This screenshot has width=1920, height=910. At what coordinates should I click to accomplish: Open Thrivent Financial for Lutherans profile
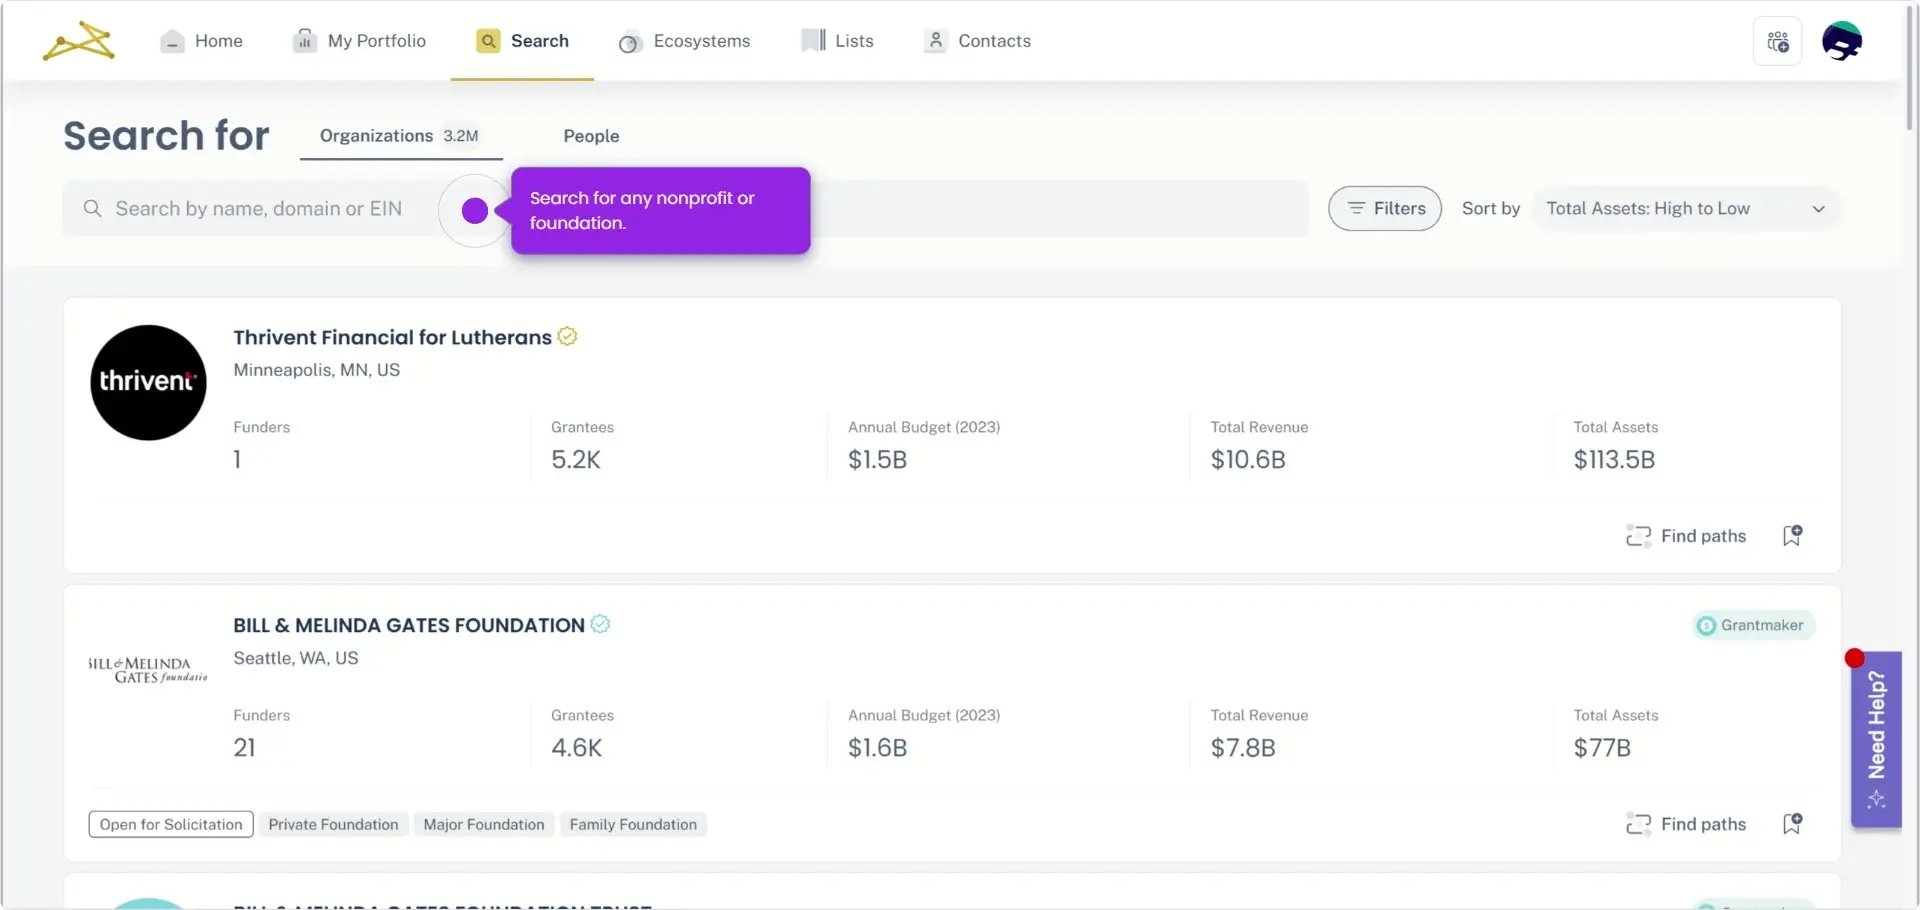pyautogui.click(x=392, y=338)
